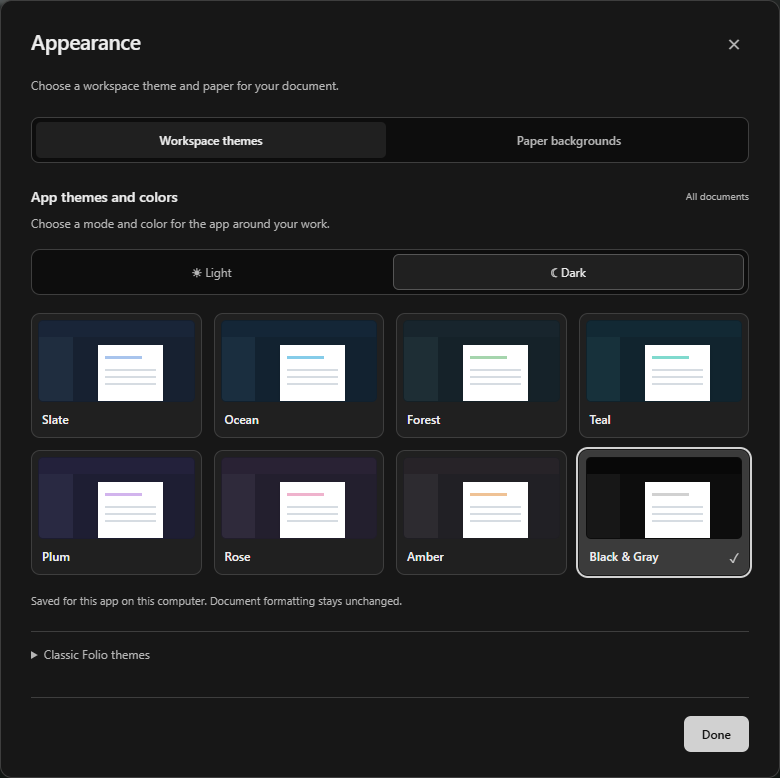Choose the Amber theme card
780x778 pixels.
481,512
